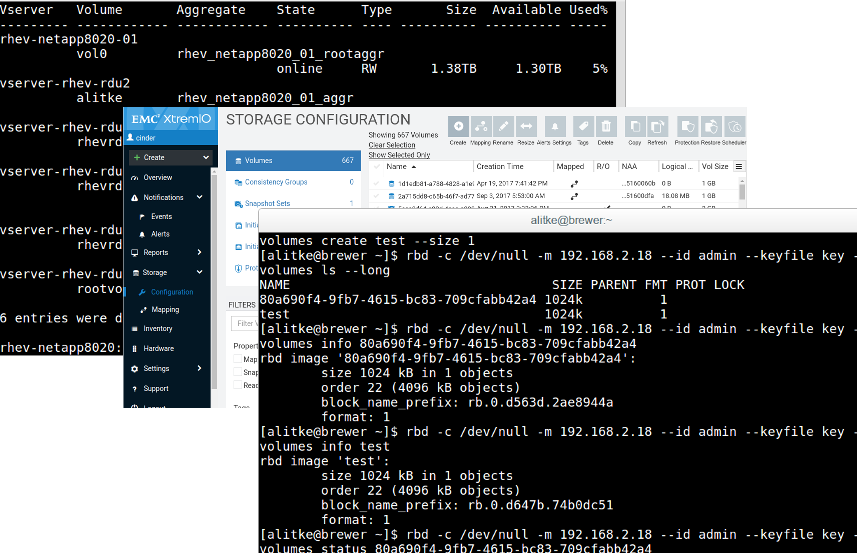Toggle the select-all checkmark in table header
The image size is (857, 553).
[x=377, y=167]
